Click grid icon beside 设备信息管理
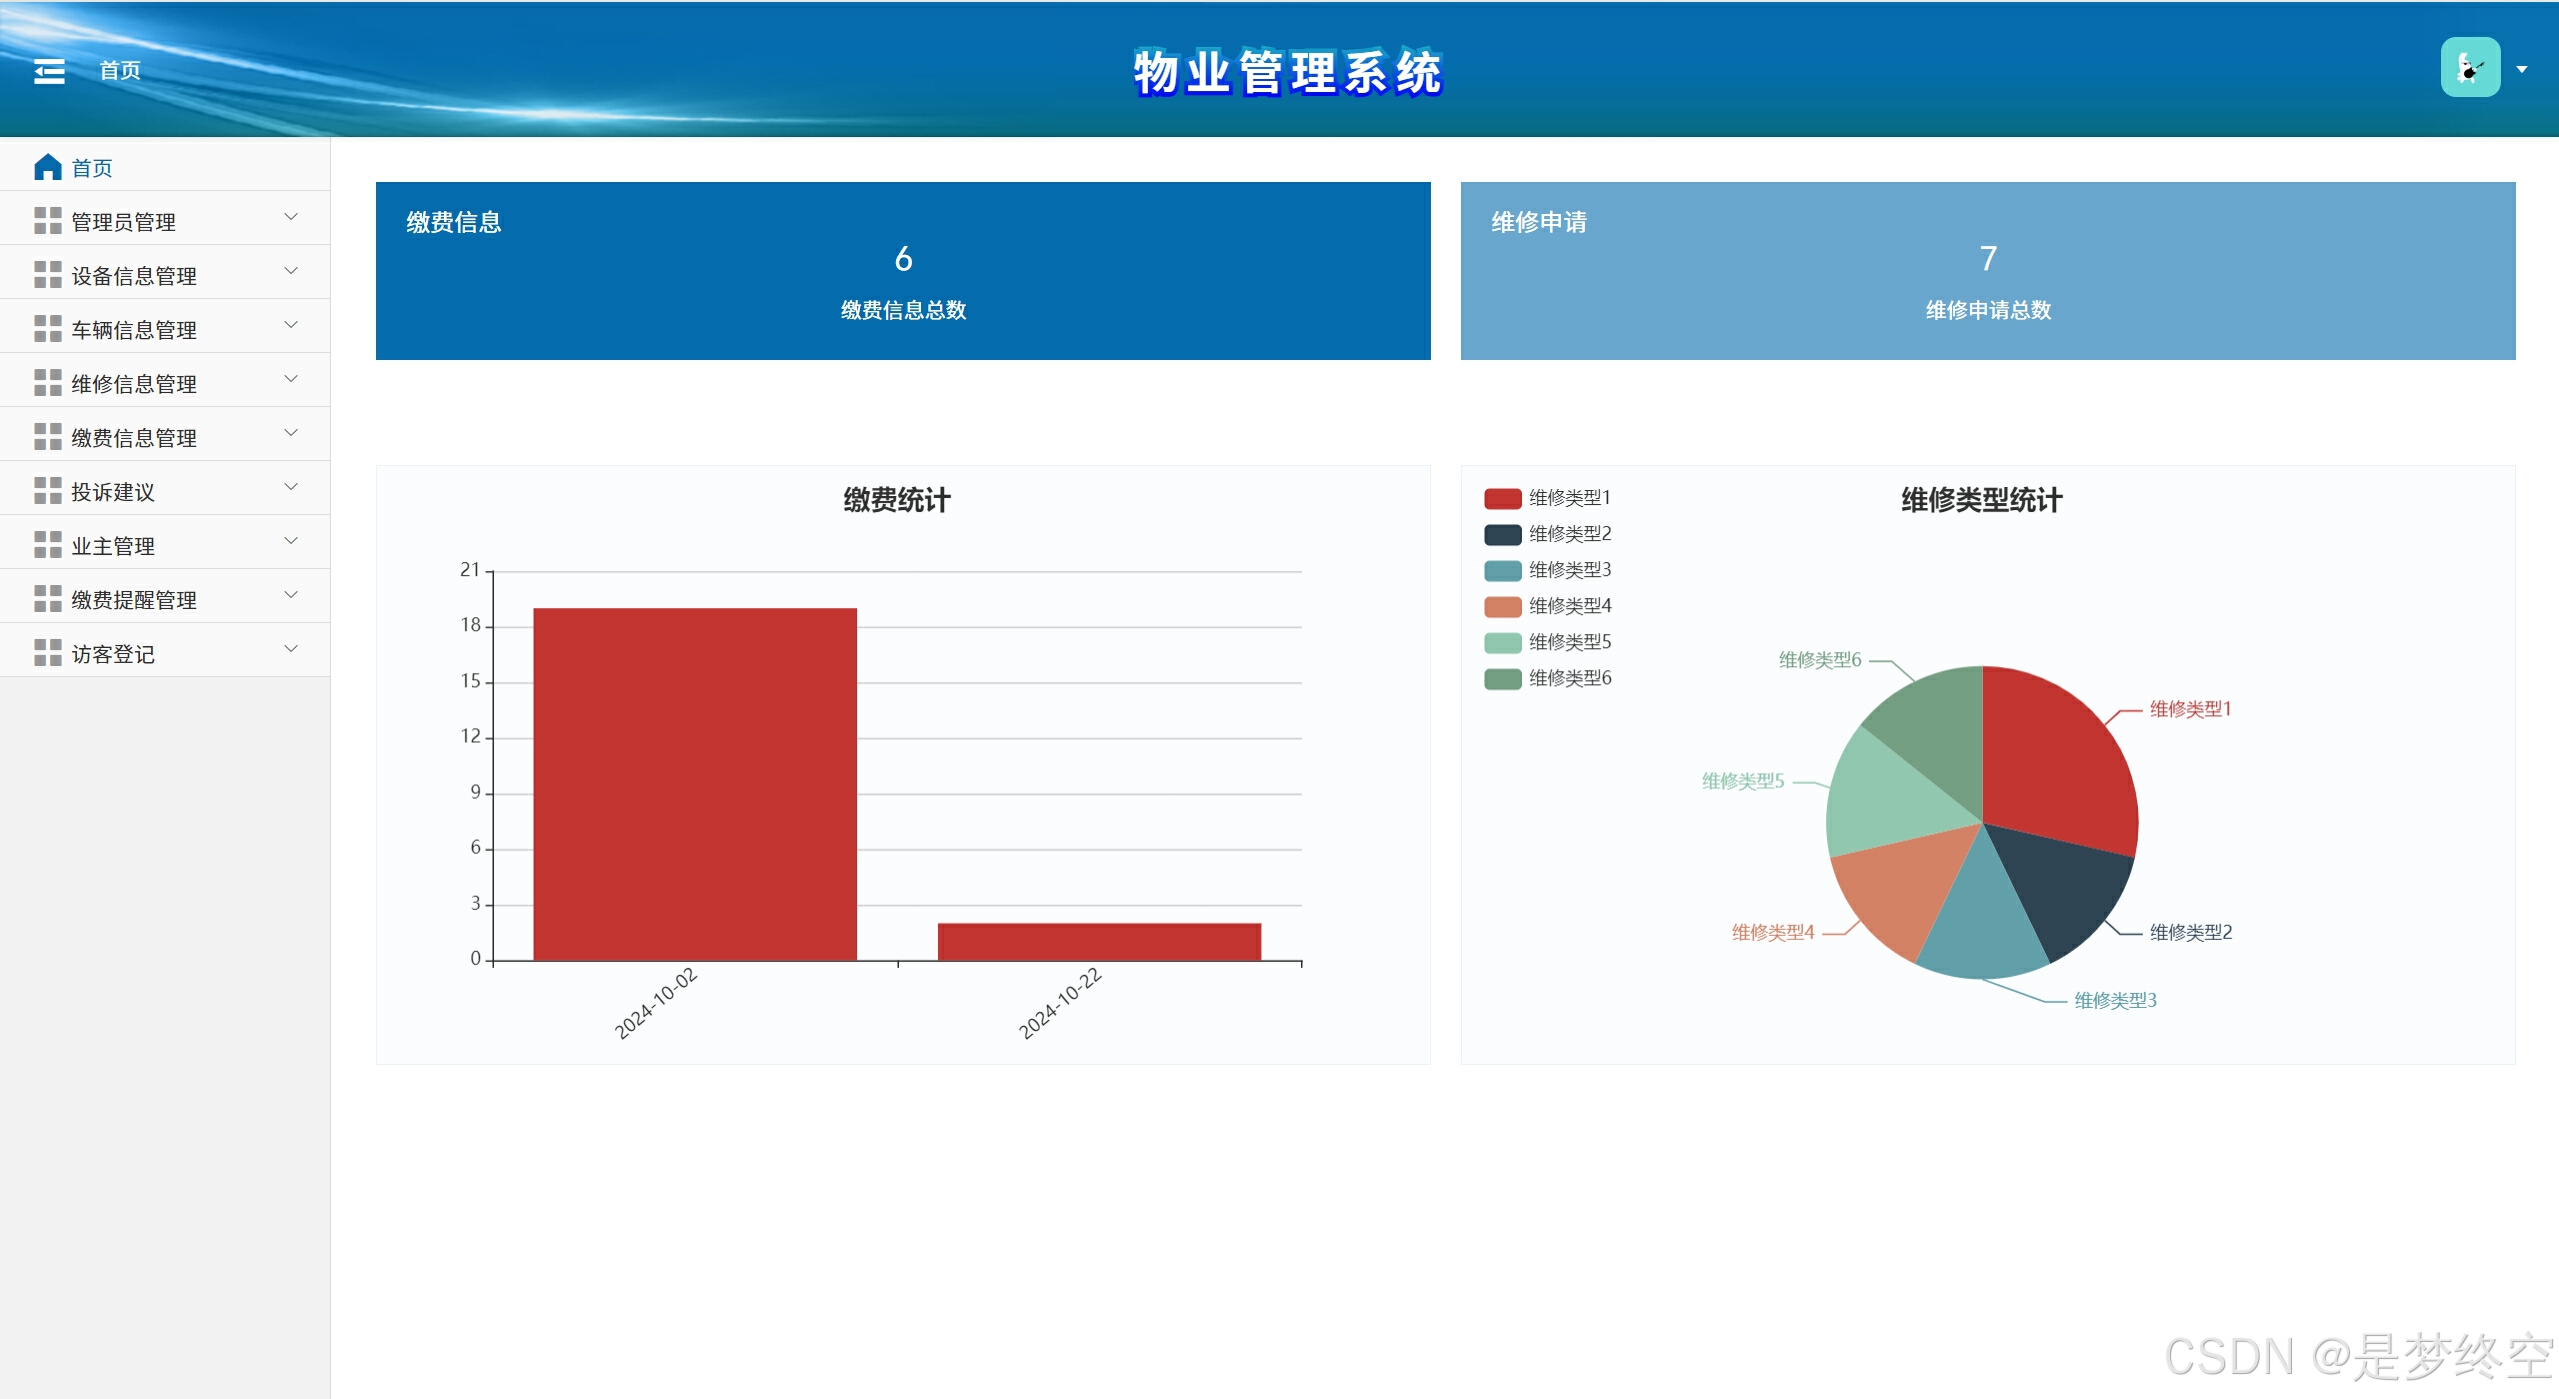2559x1399 pixels. click(x=47, y=275)
